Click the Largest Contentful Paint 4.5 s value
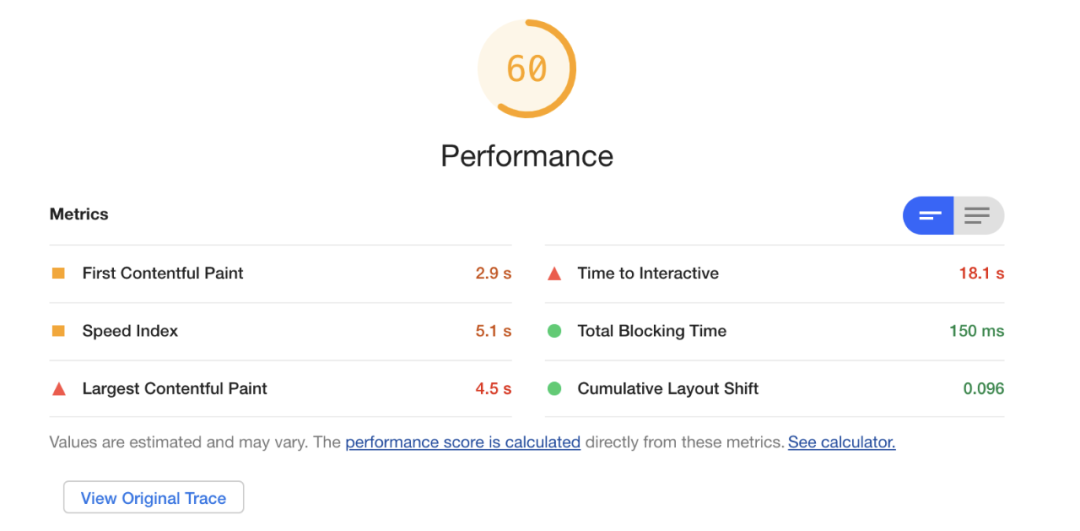1080x531 pixels. [x=493, y=389]
